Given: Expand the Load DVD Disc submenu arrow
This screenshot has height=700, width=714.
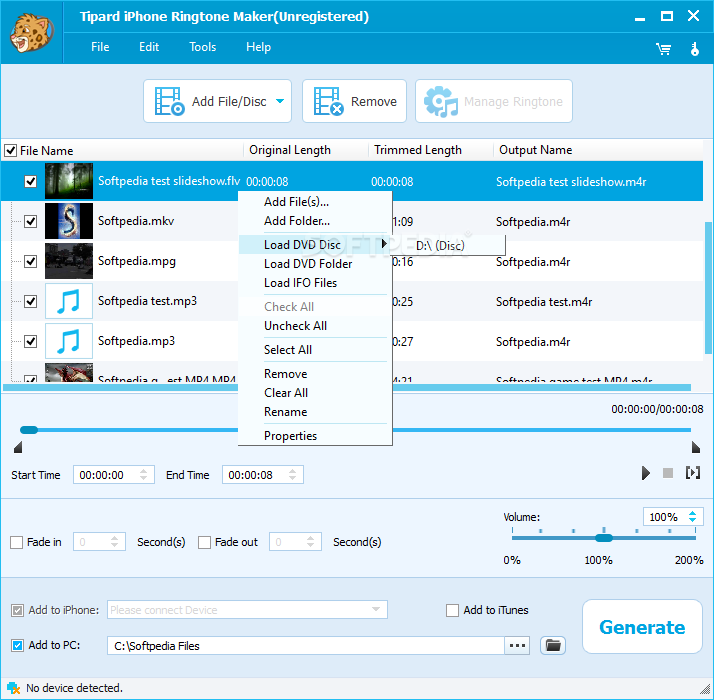Looking at the screenshot, I should pyautogui.click(x=384, y=244).
